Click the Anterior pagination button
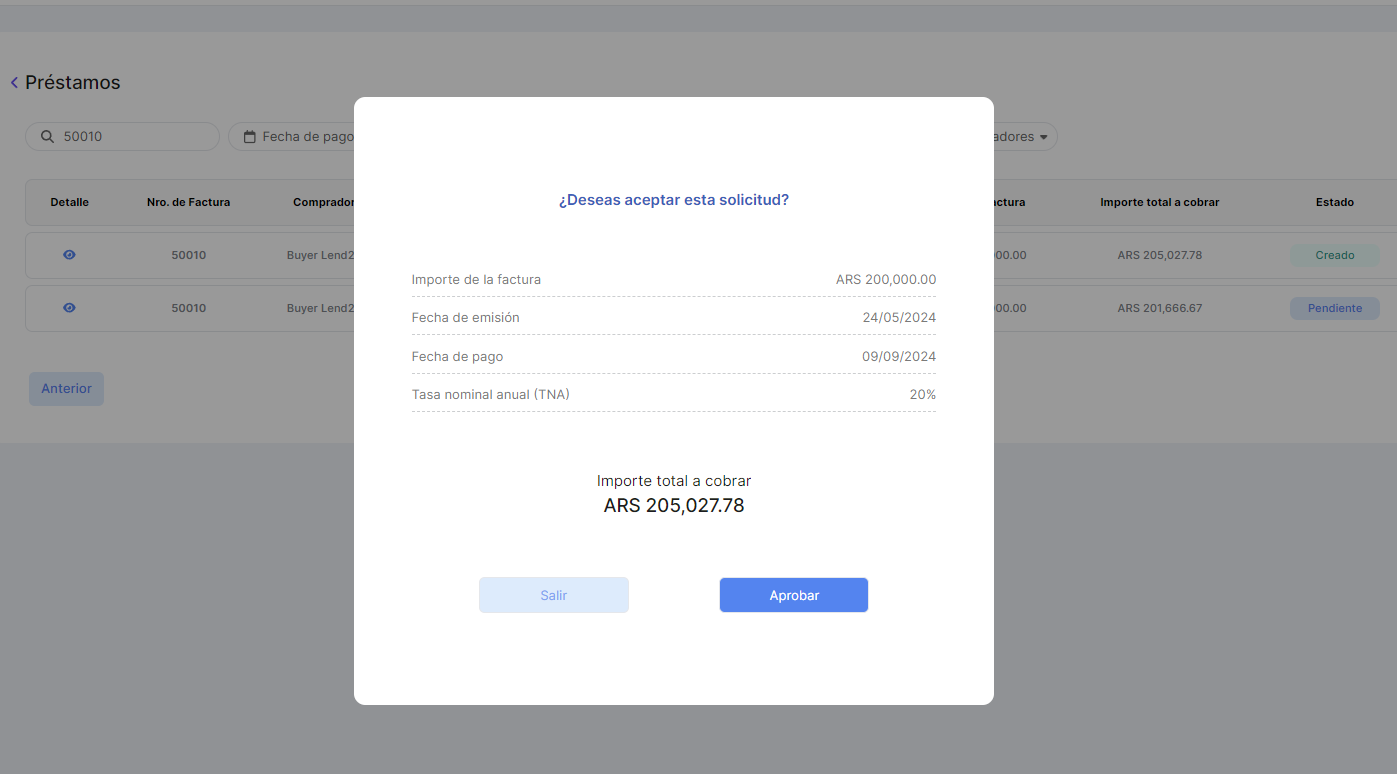 (x=66, y=389)
